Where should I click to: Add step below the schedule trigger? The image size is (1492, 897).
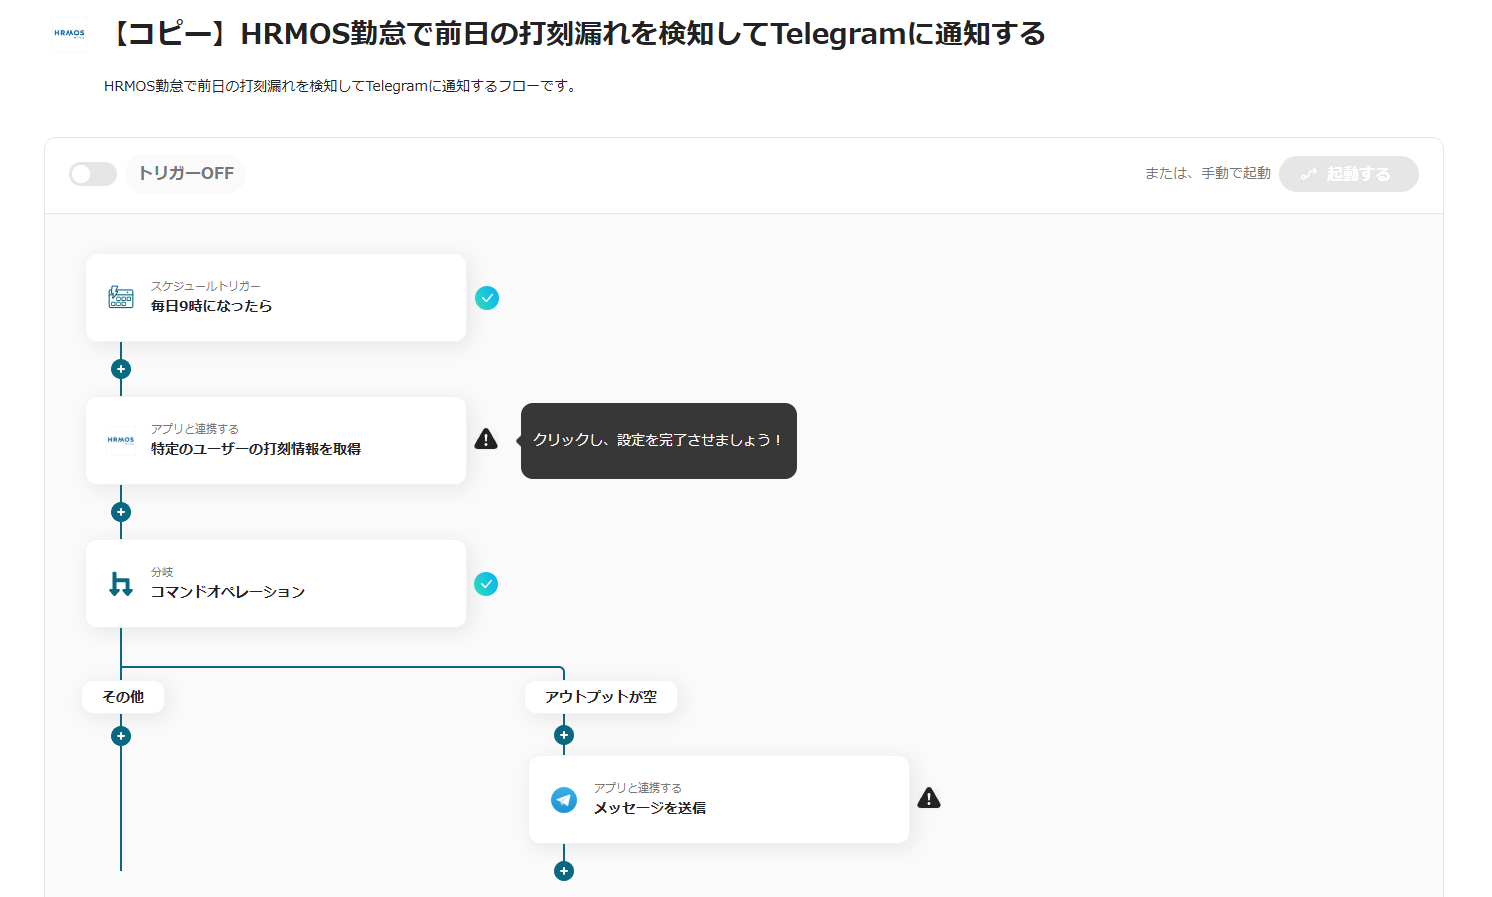point(121,369)
